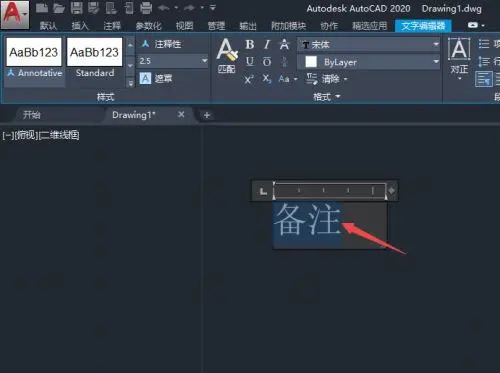Select the Standard text style thumbnail
Viewport: 500px width, 373px height.
[95, 57]
